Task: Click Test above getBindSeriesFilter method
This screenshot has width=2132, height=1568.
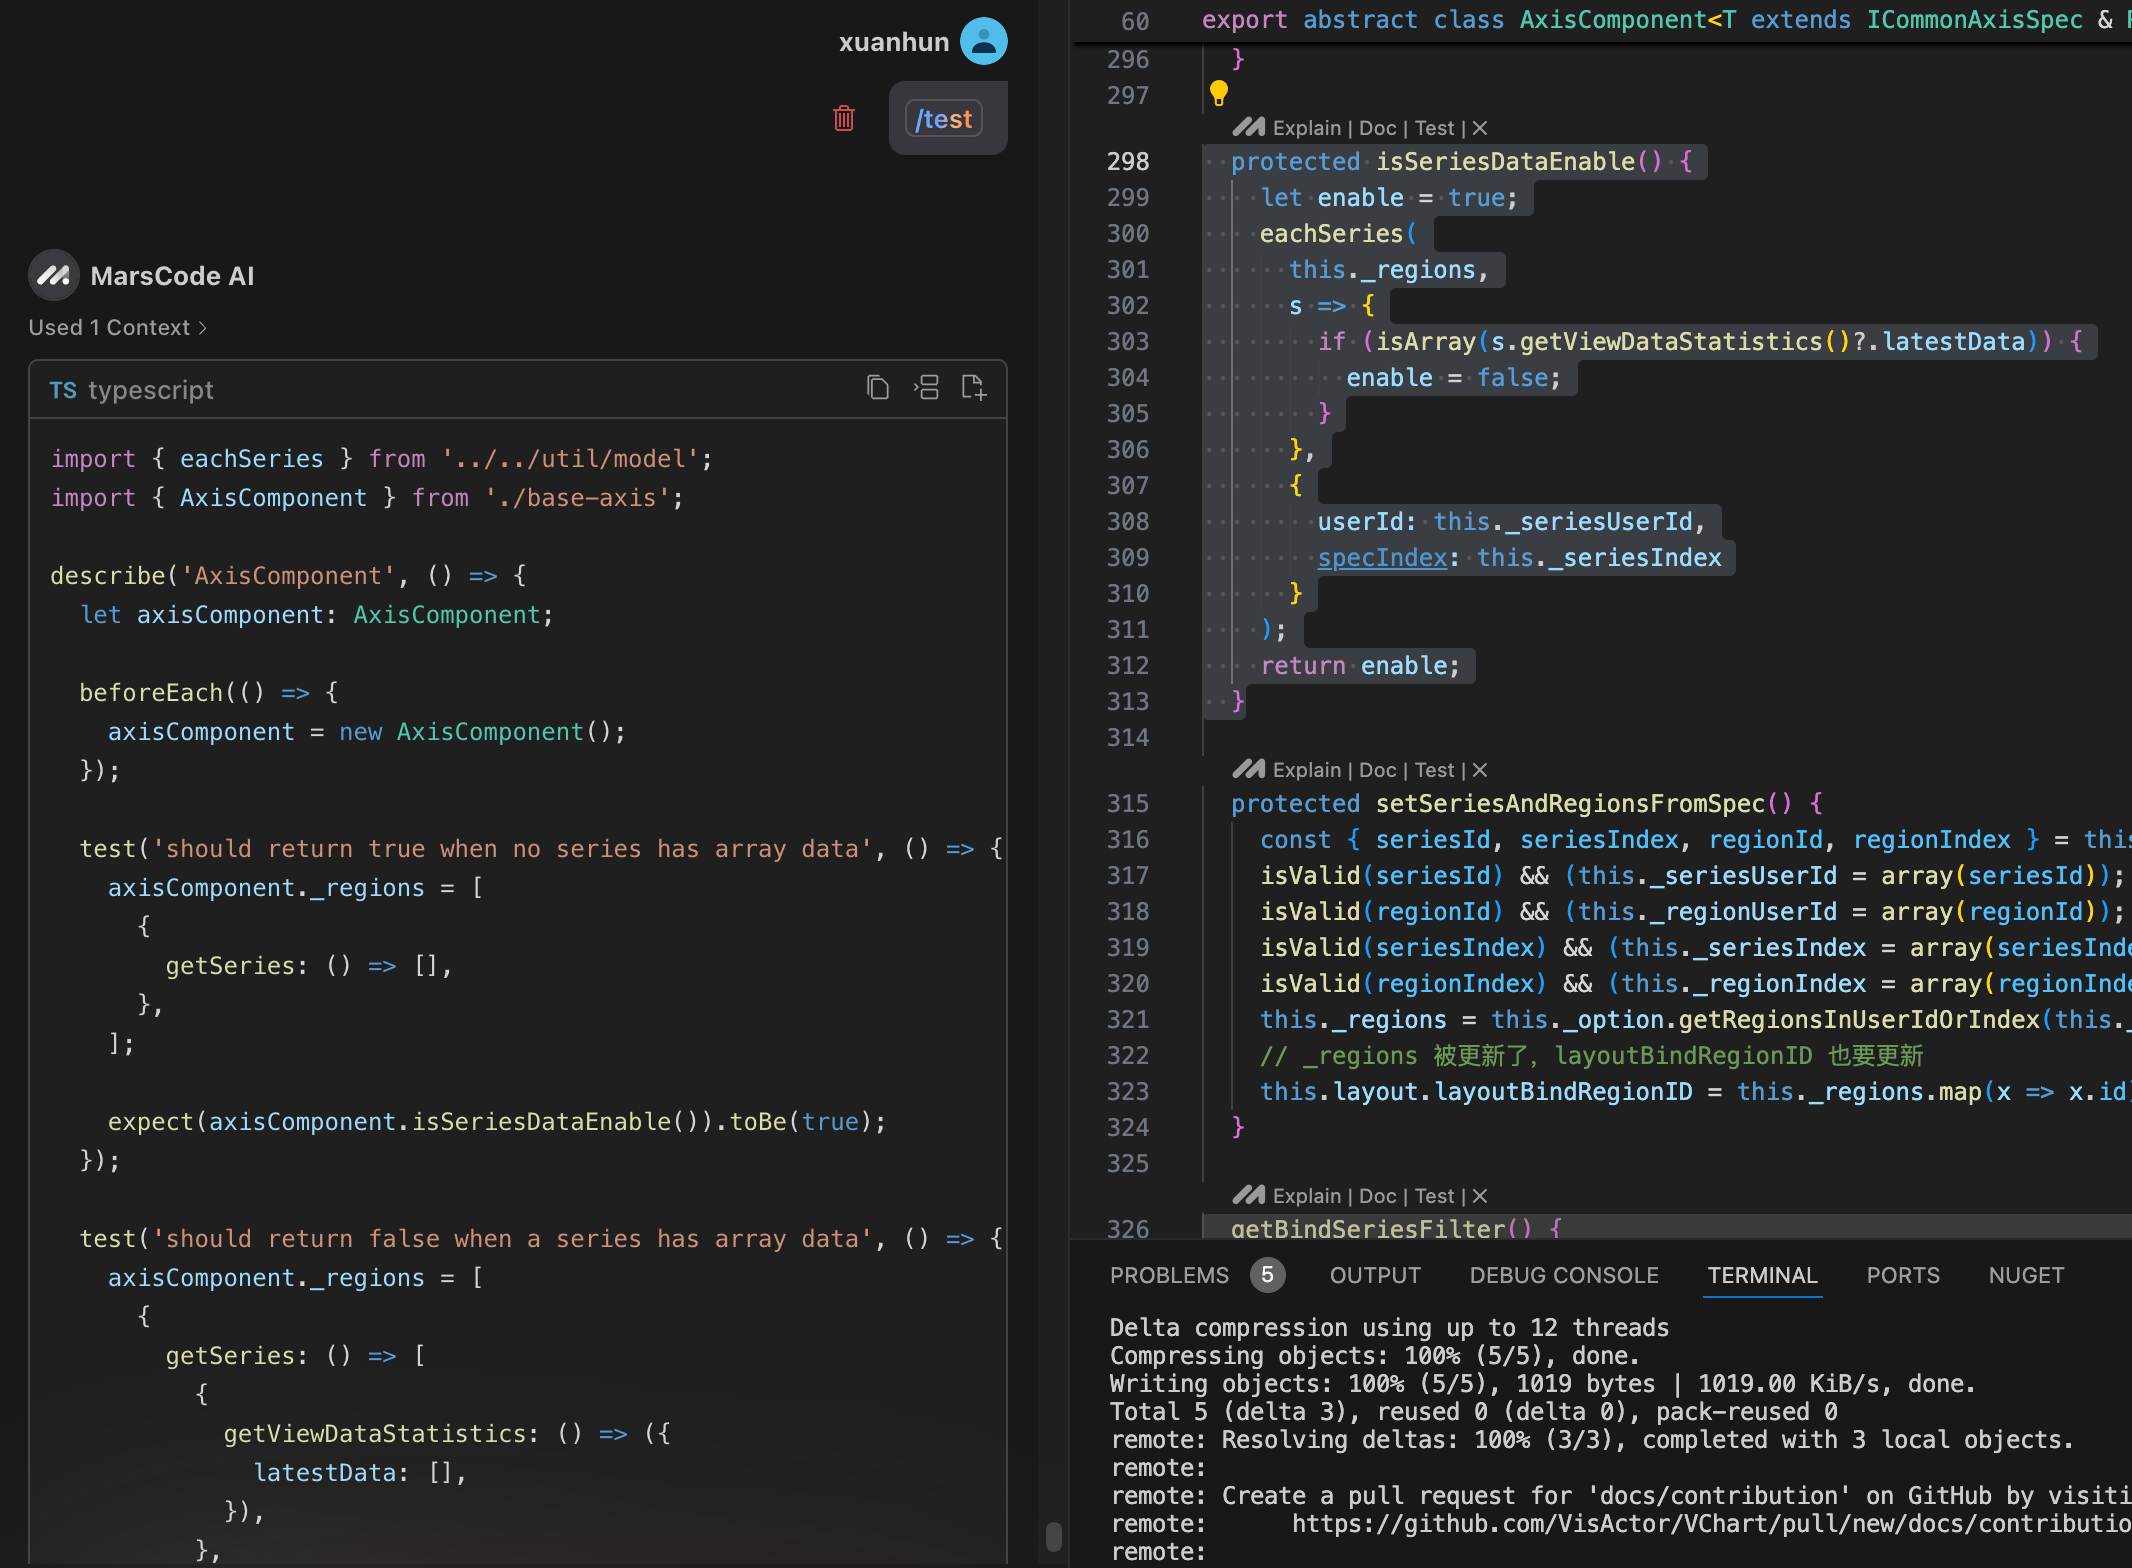Action: 1434,1196
